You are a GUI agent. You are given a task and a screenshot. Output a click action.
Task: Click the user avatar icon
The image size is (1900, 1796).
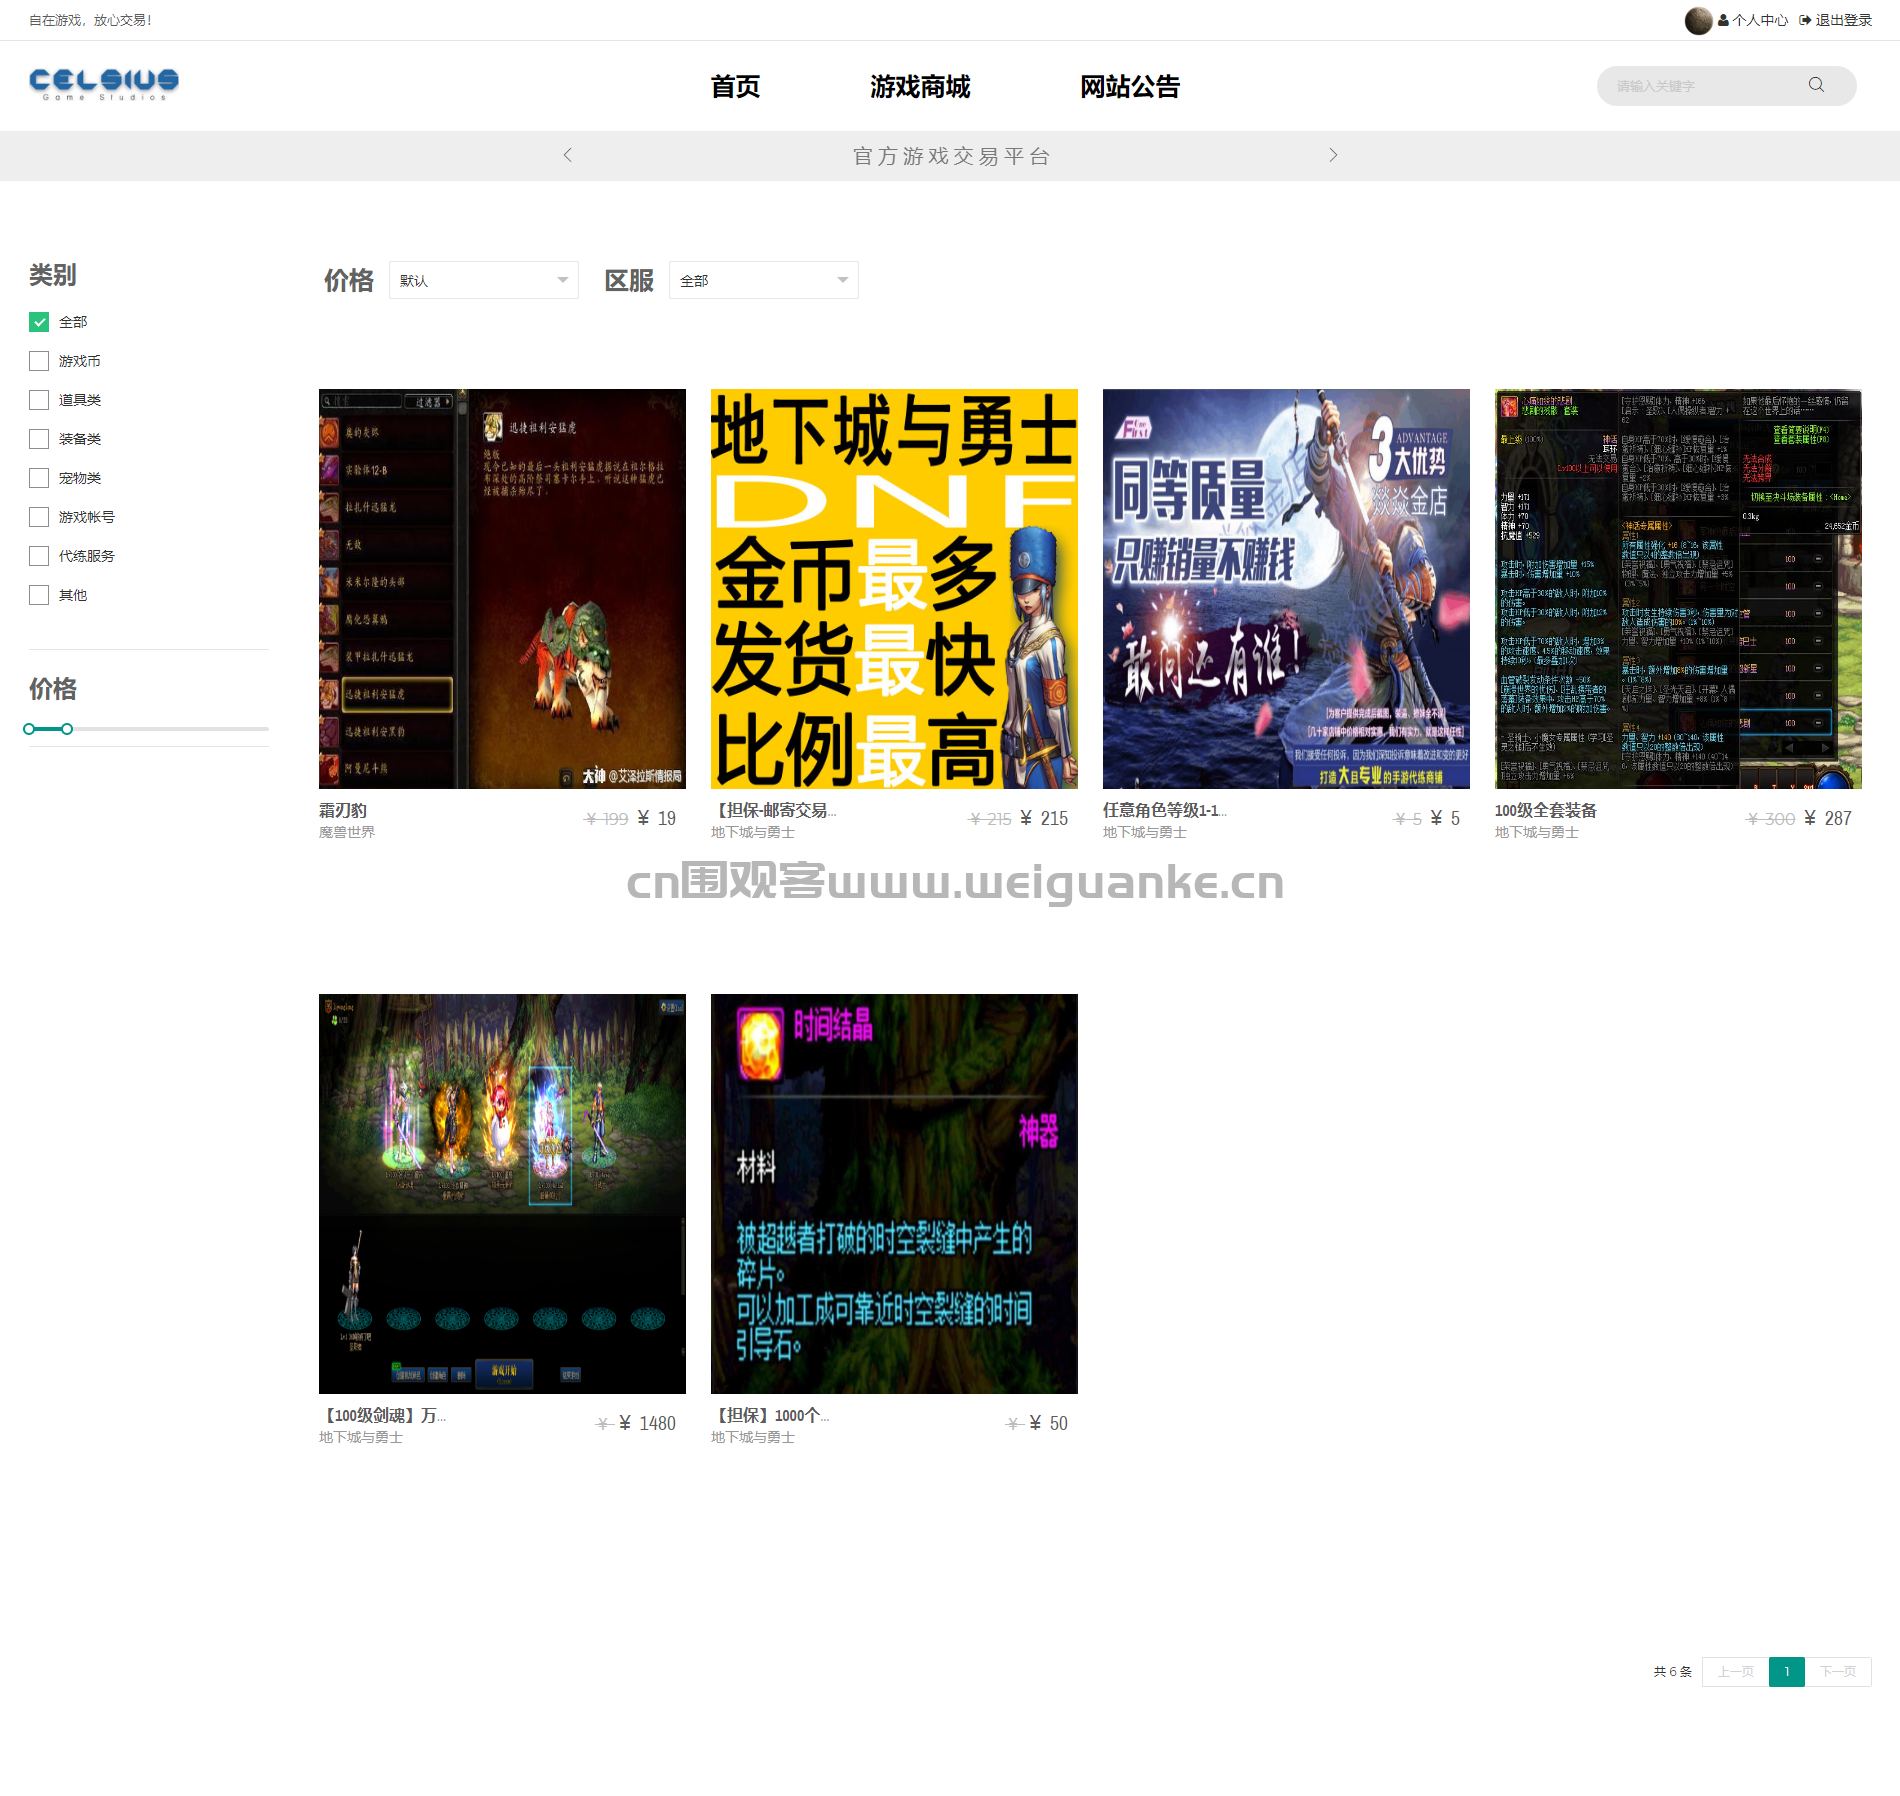point(1698,20)
